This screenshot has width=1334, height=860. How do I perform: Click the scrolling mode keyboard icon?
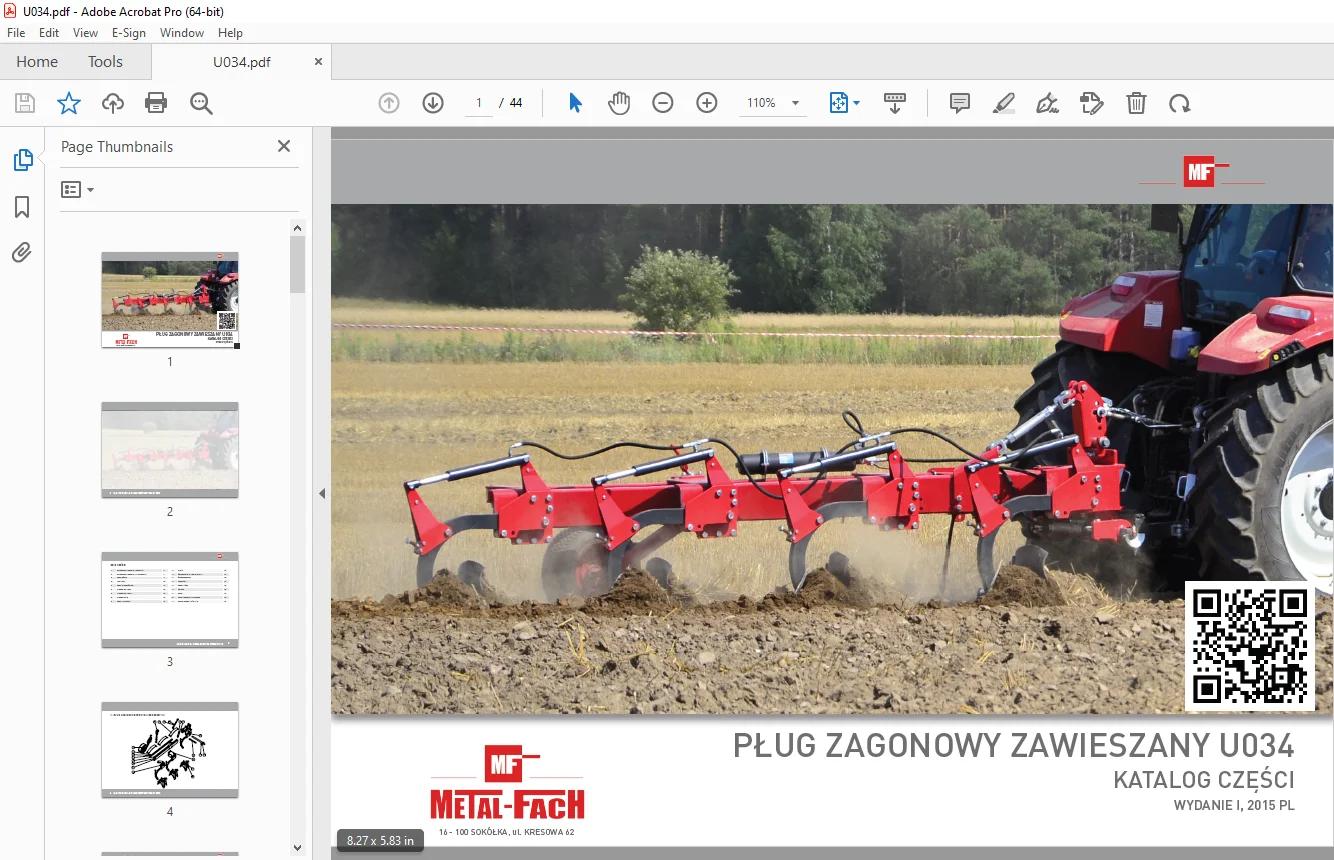click(x=895, y=103)
